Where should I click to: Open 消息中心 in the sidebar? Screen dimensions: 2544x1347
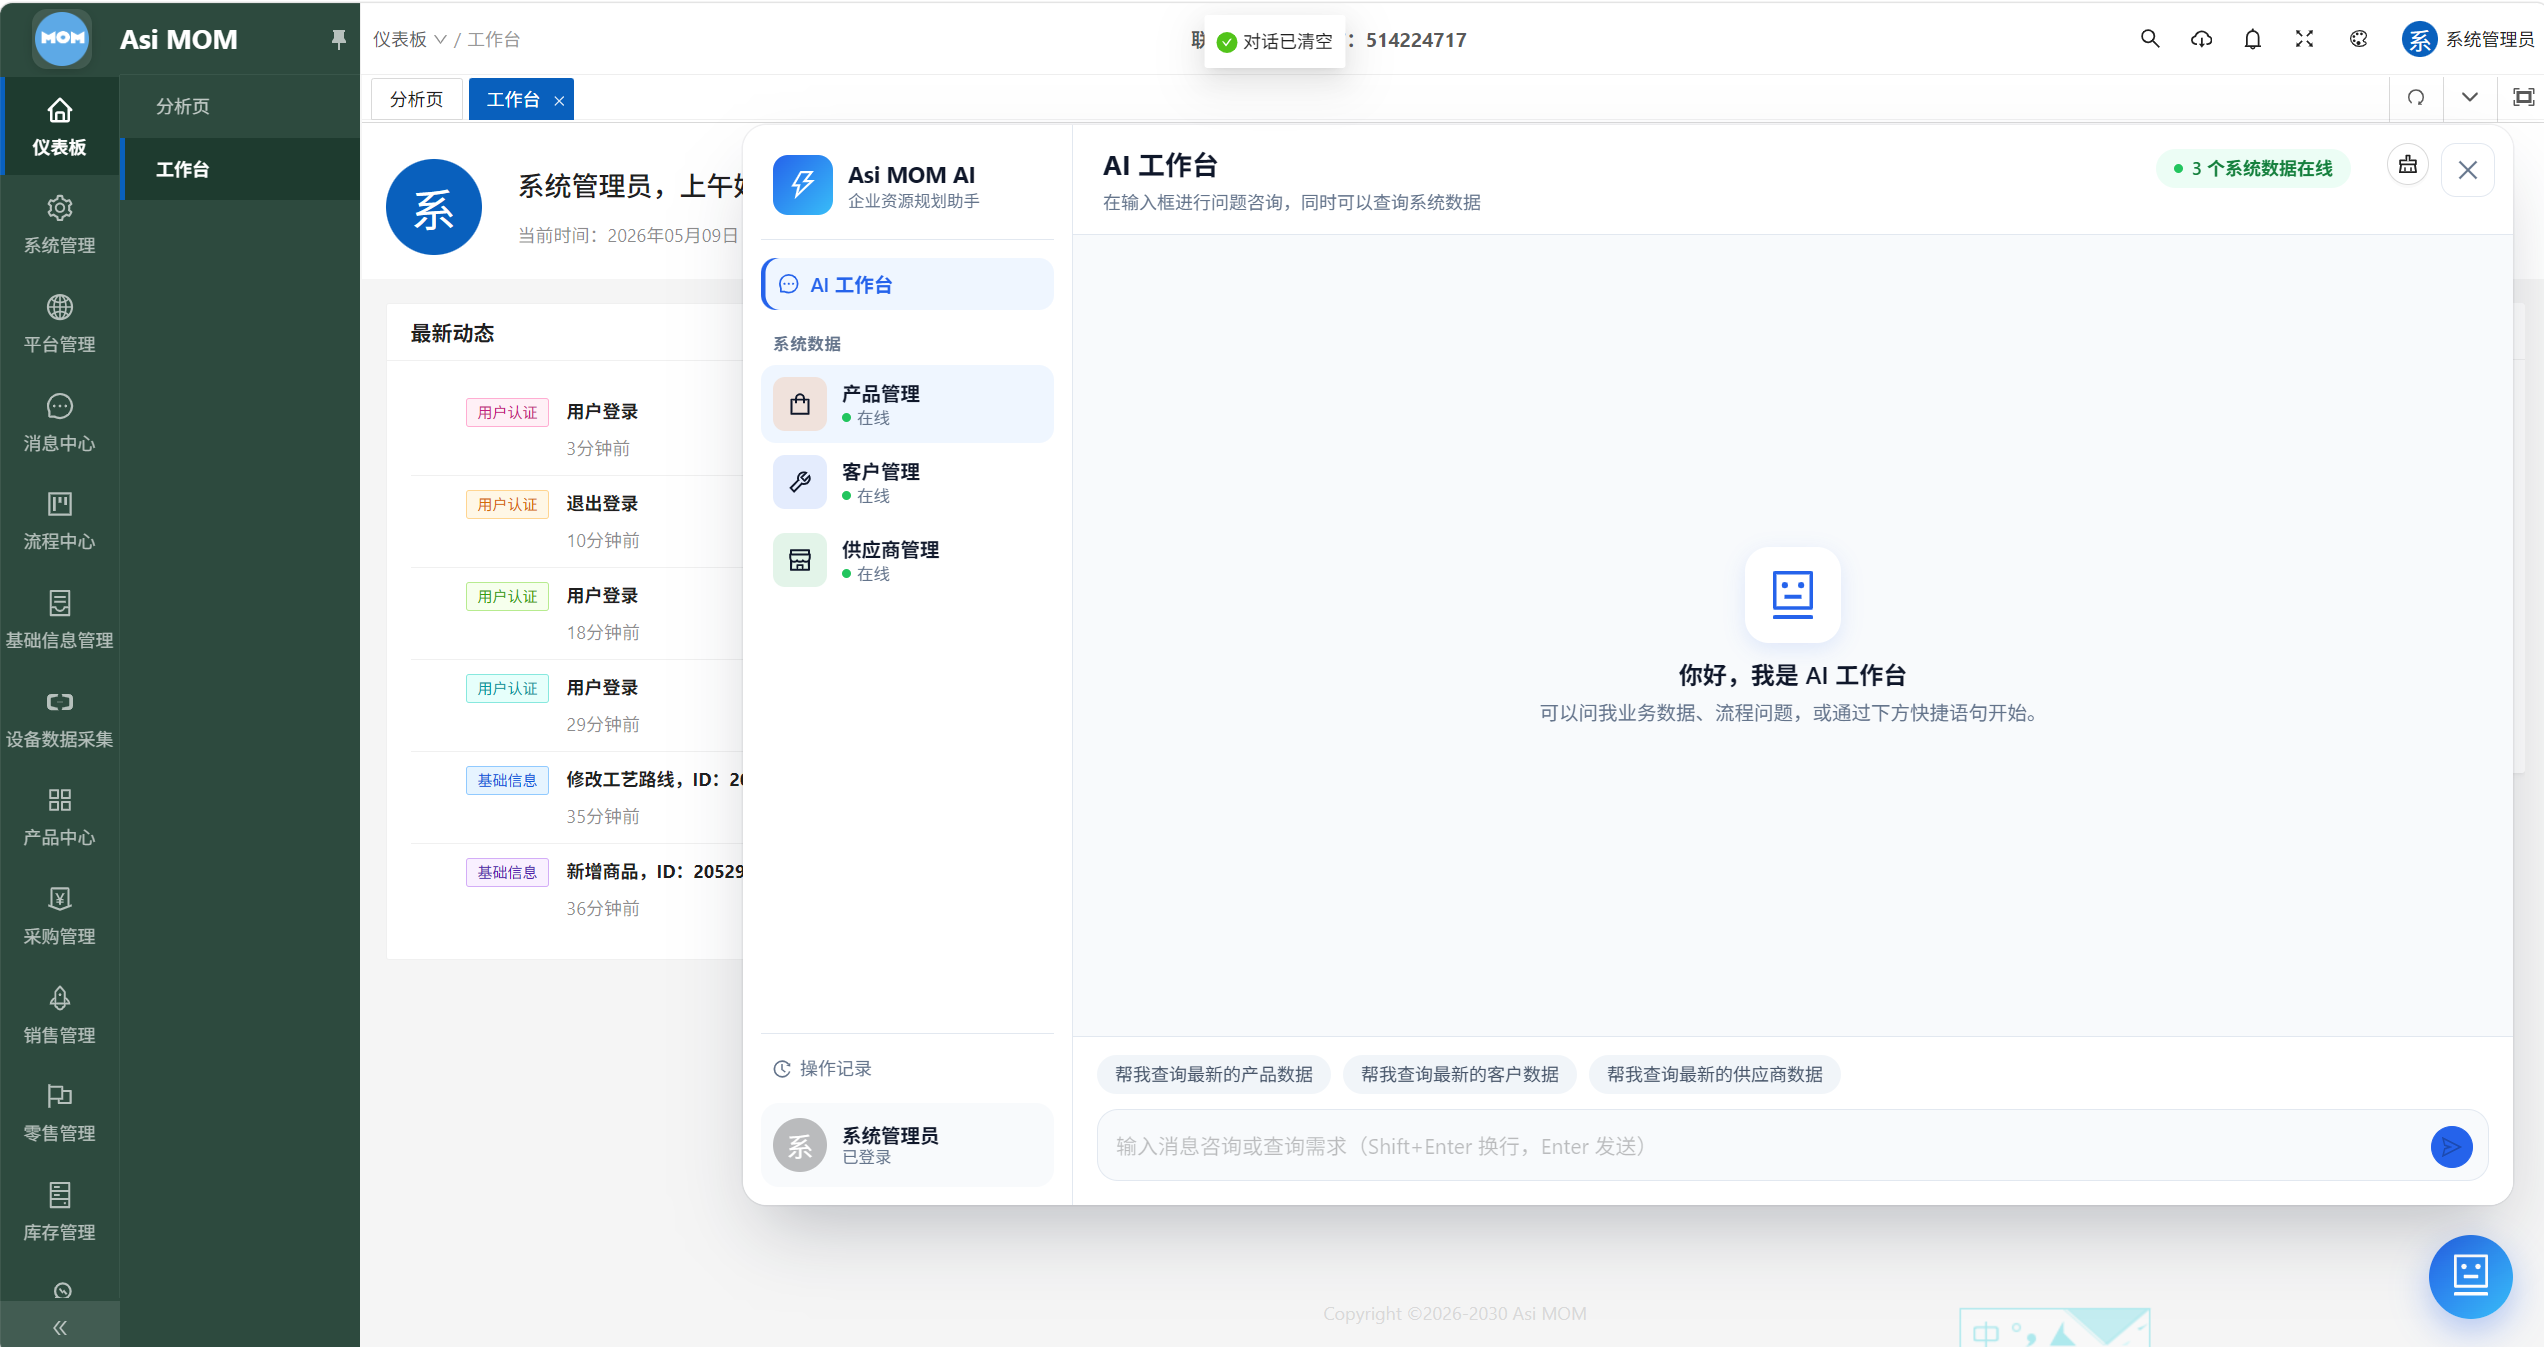click(x=60, y=423)
